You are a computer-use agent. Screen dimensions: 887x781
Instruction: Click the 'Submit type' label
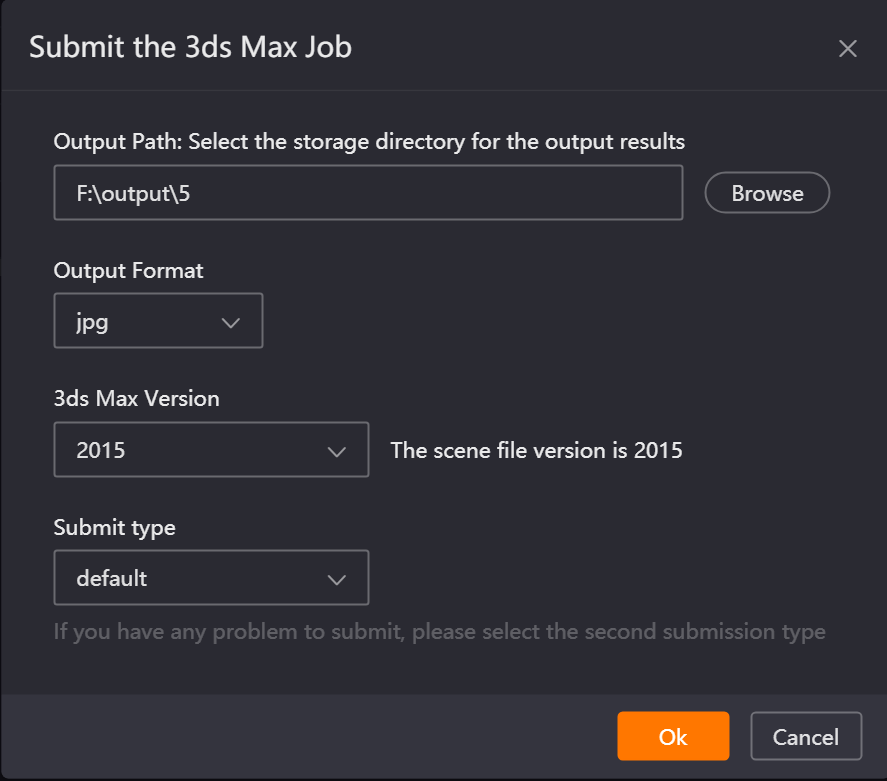click(x=114, y=527)
